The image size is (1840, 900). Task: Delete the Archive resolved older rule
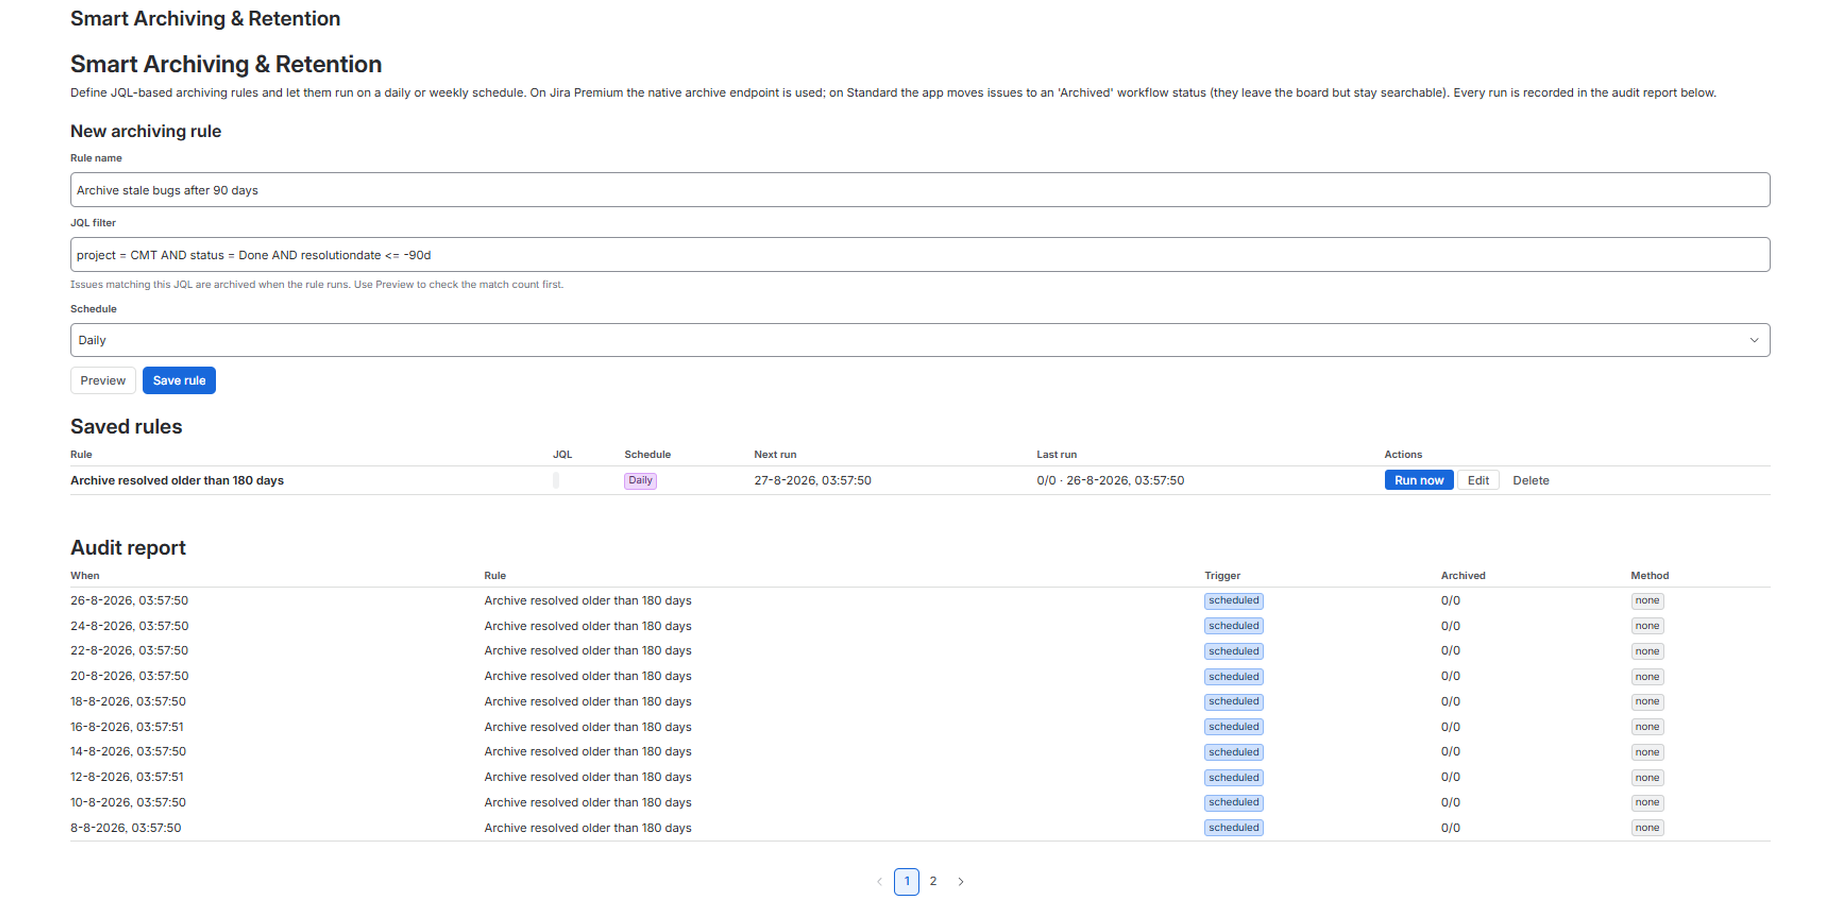coord(1530,480)
